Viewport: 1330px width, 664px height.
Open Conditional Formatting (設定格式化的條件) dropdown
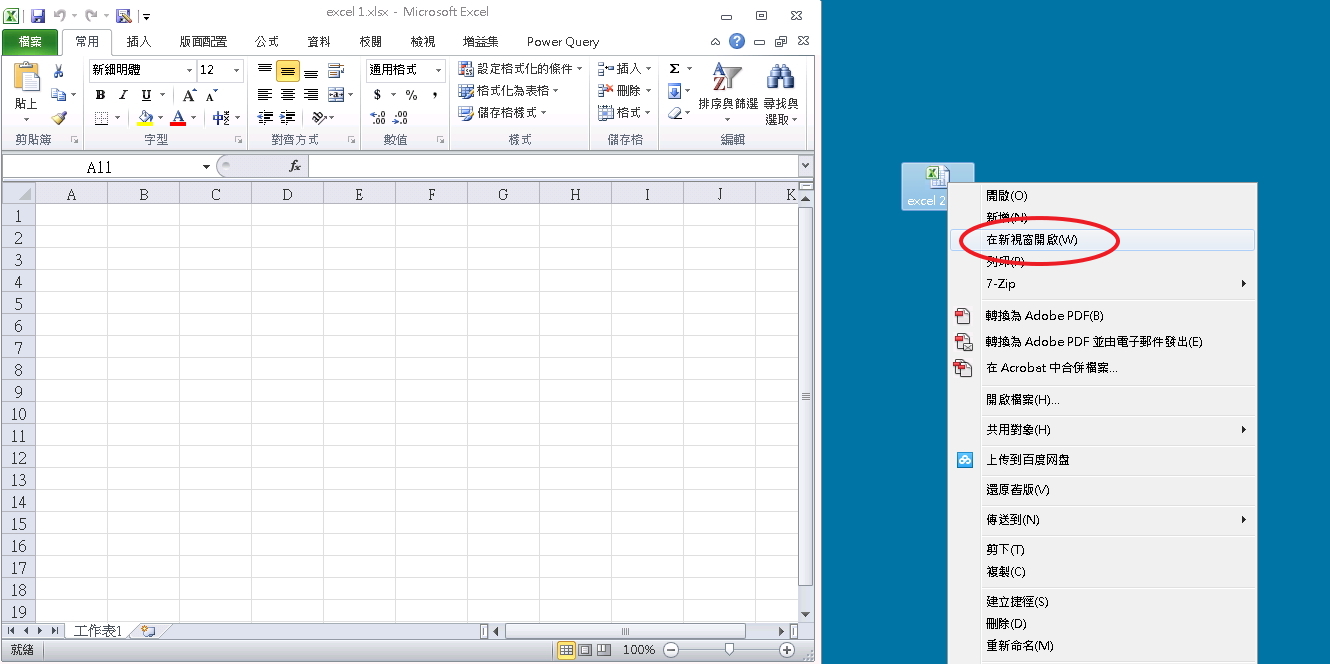[x=520, y=69]
